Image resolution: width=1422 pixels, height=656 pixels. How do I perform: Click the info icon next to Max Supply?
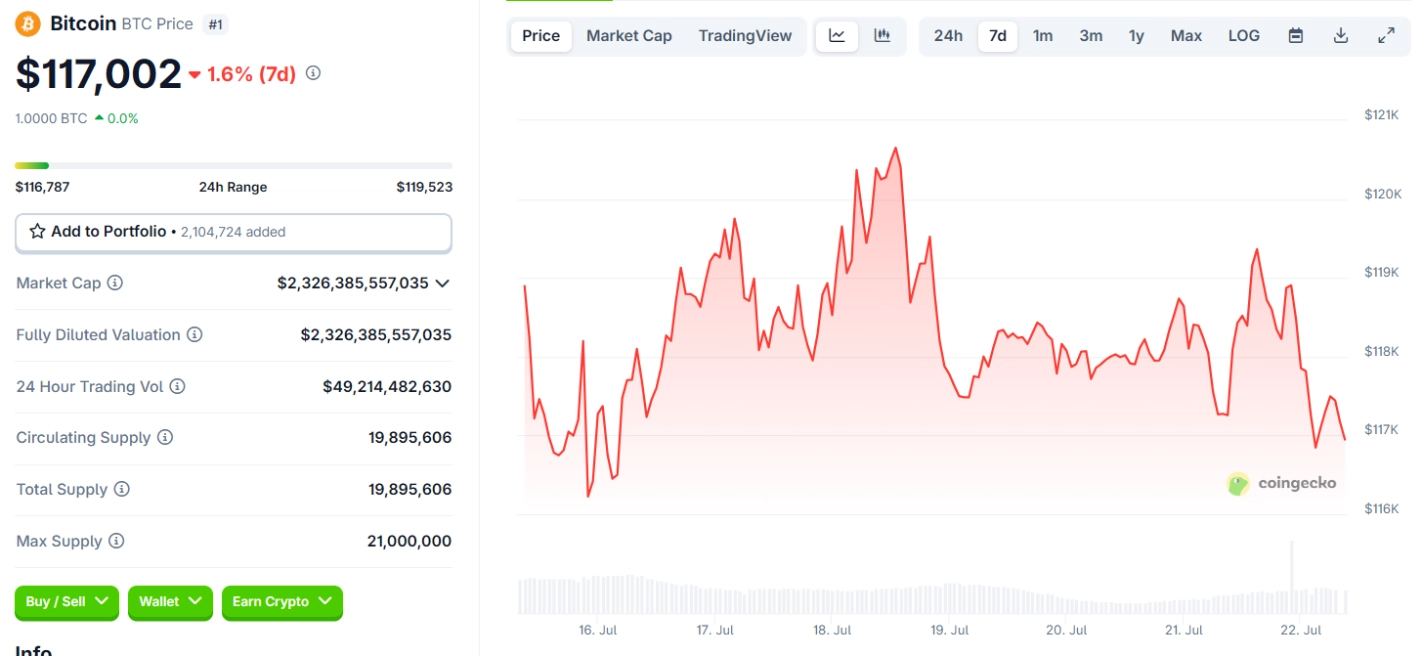116,541
